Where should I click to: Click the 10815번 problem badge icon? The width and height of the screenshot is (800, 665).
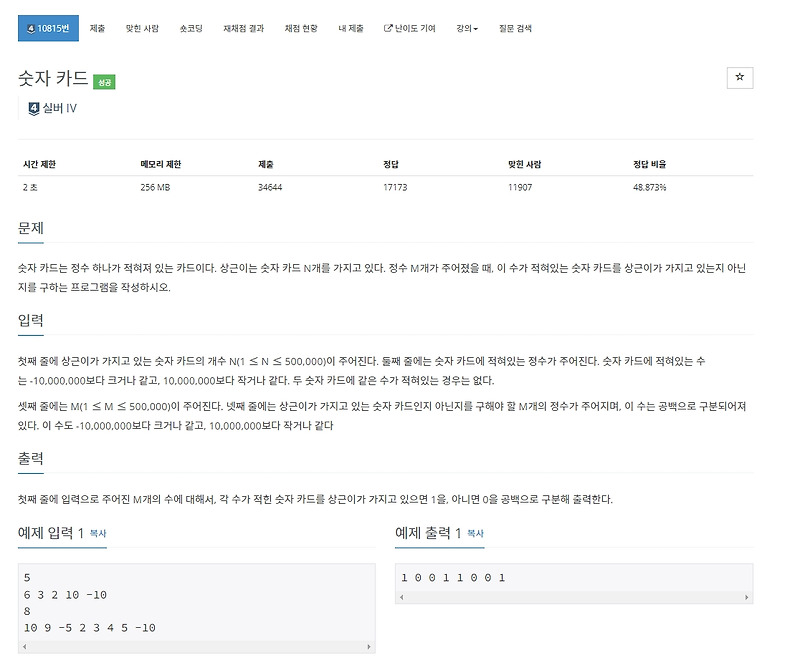tap(32, 29)
